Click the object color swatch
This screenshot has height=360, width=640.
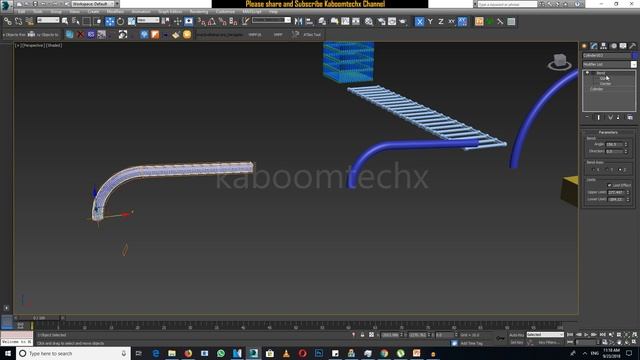[x=635, y=56]
